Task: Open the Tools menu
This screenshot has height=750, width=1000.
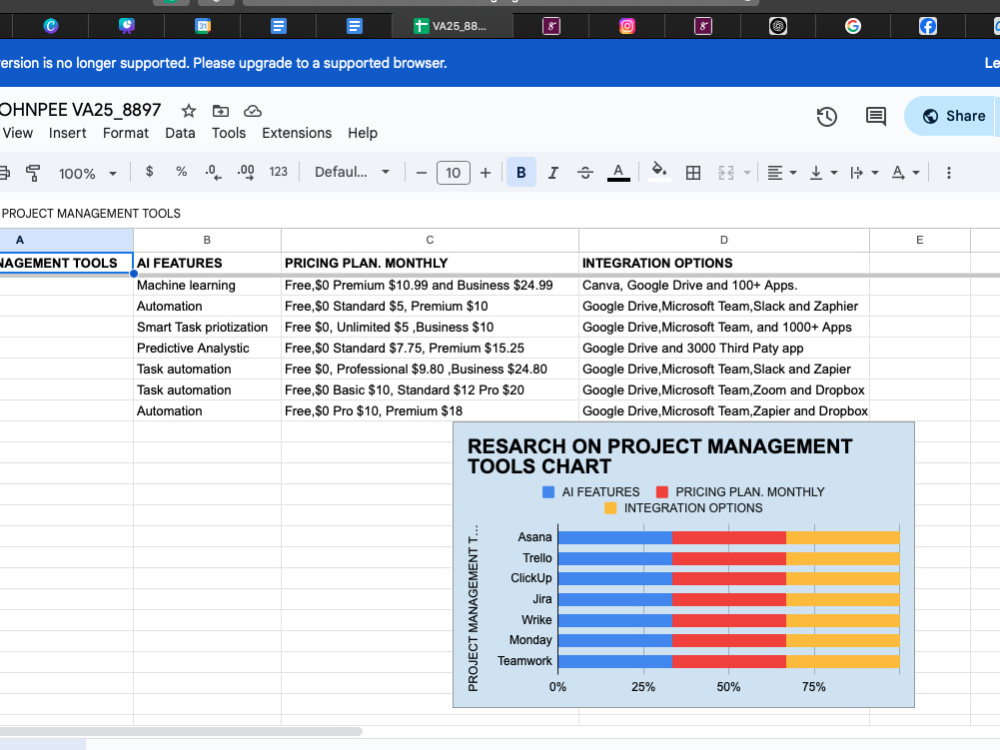Action: coord(228,133)
